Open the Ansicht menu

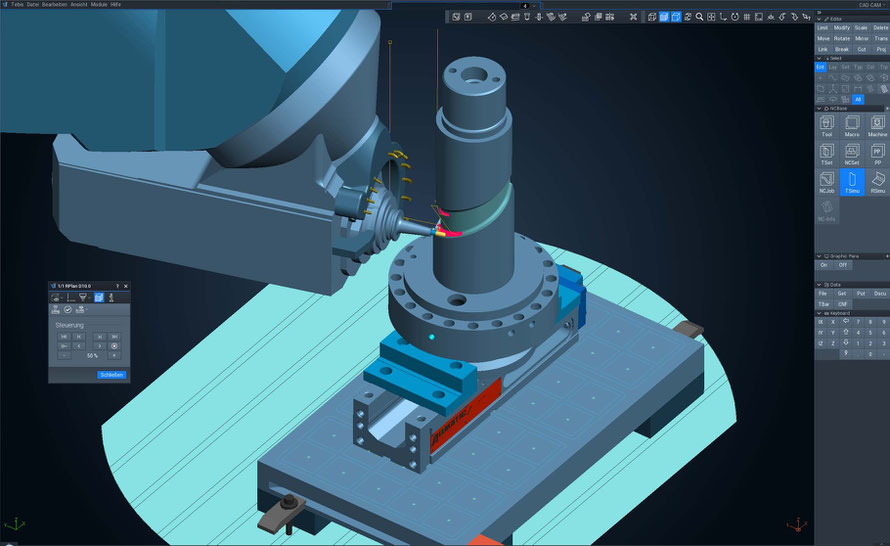[x=79, y=5]
